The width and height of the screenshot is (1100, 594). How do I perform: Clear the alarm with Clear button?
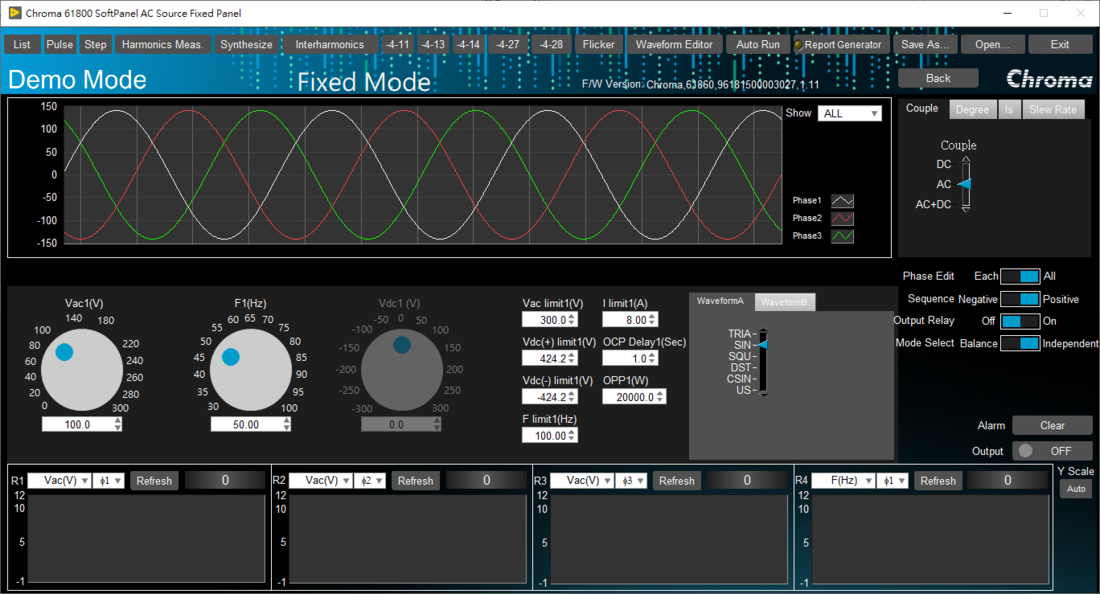(x=1052, y=426)
